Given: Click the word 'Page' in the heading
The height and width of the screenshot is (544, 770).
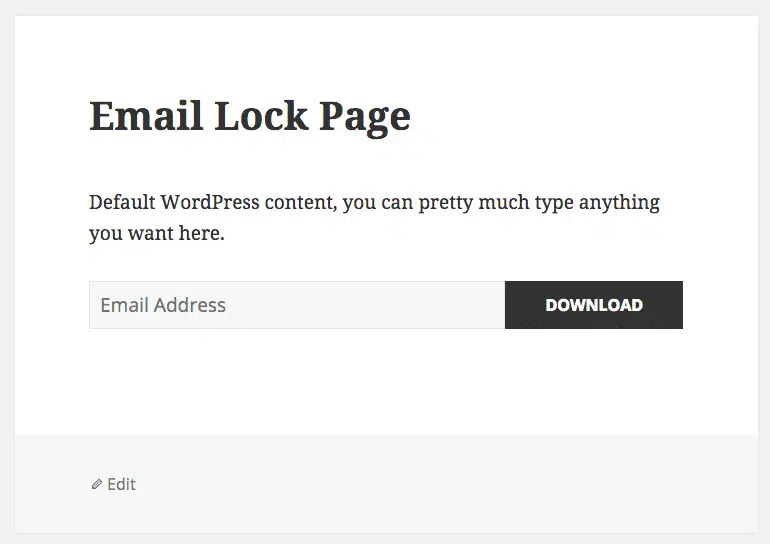Looking at the screenshot, I should click(365, 119).
